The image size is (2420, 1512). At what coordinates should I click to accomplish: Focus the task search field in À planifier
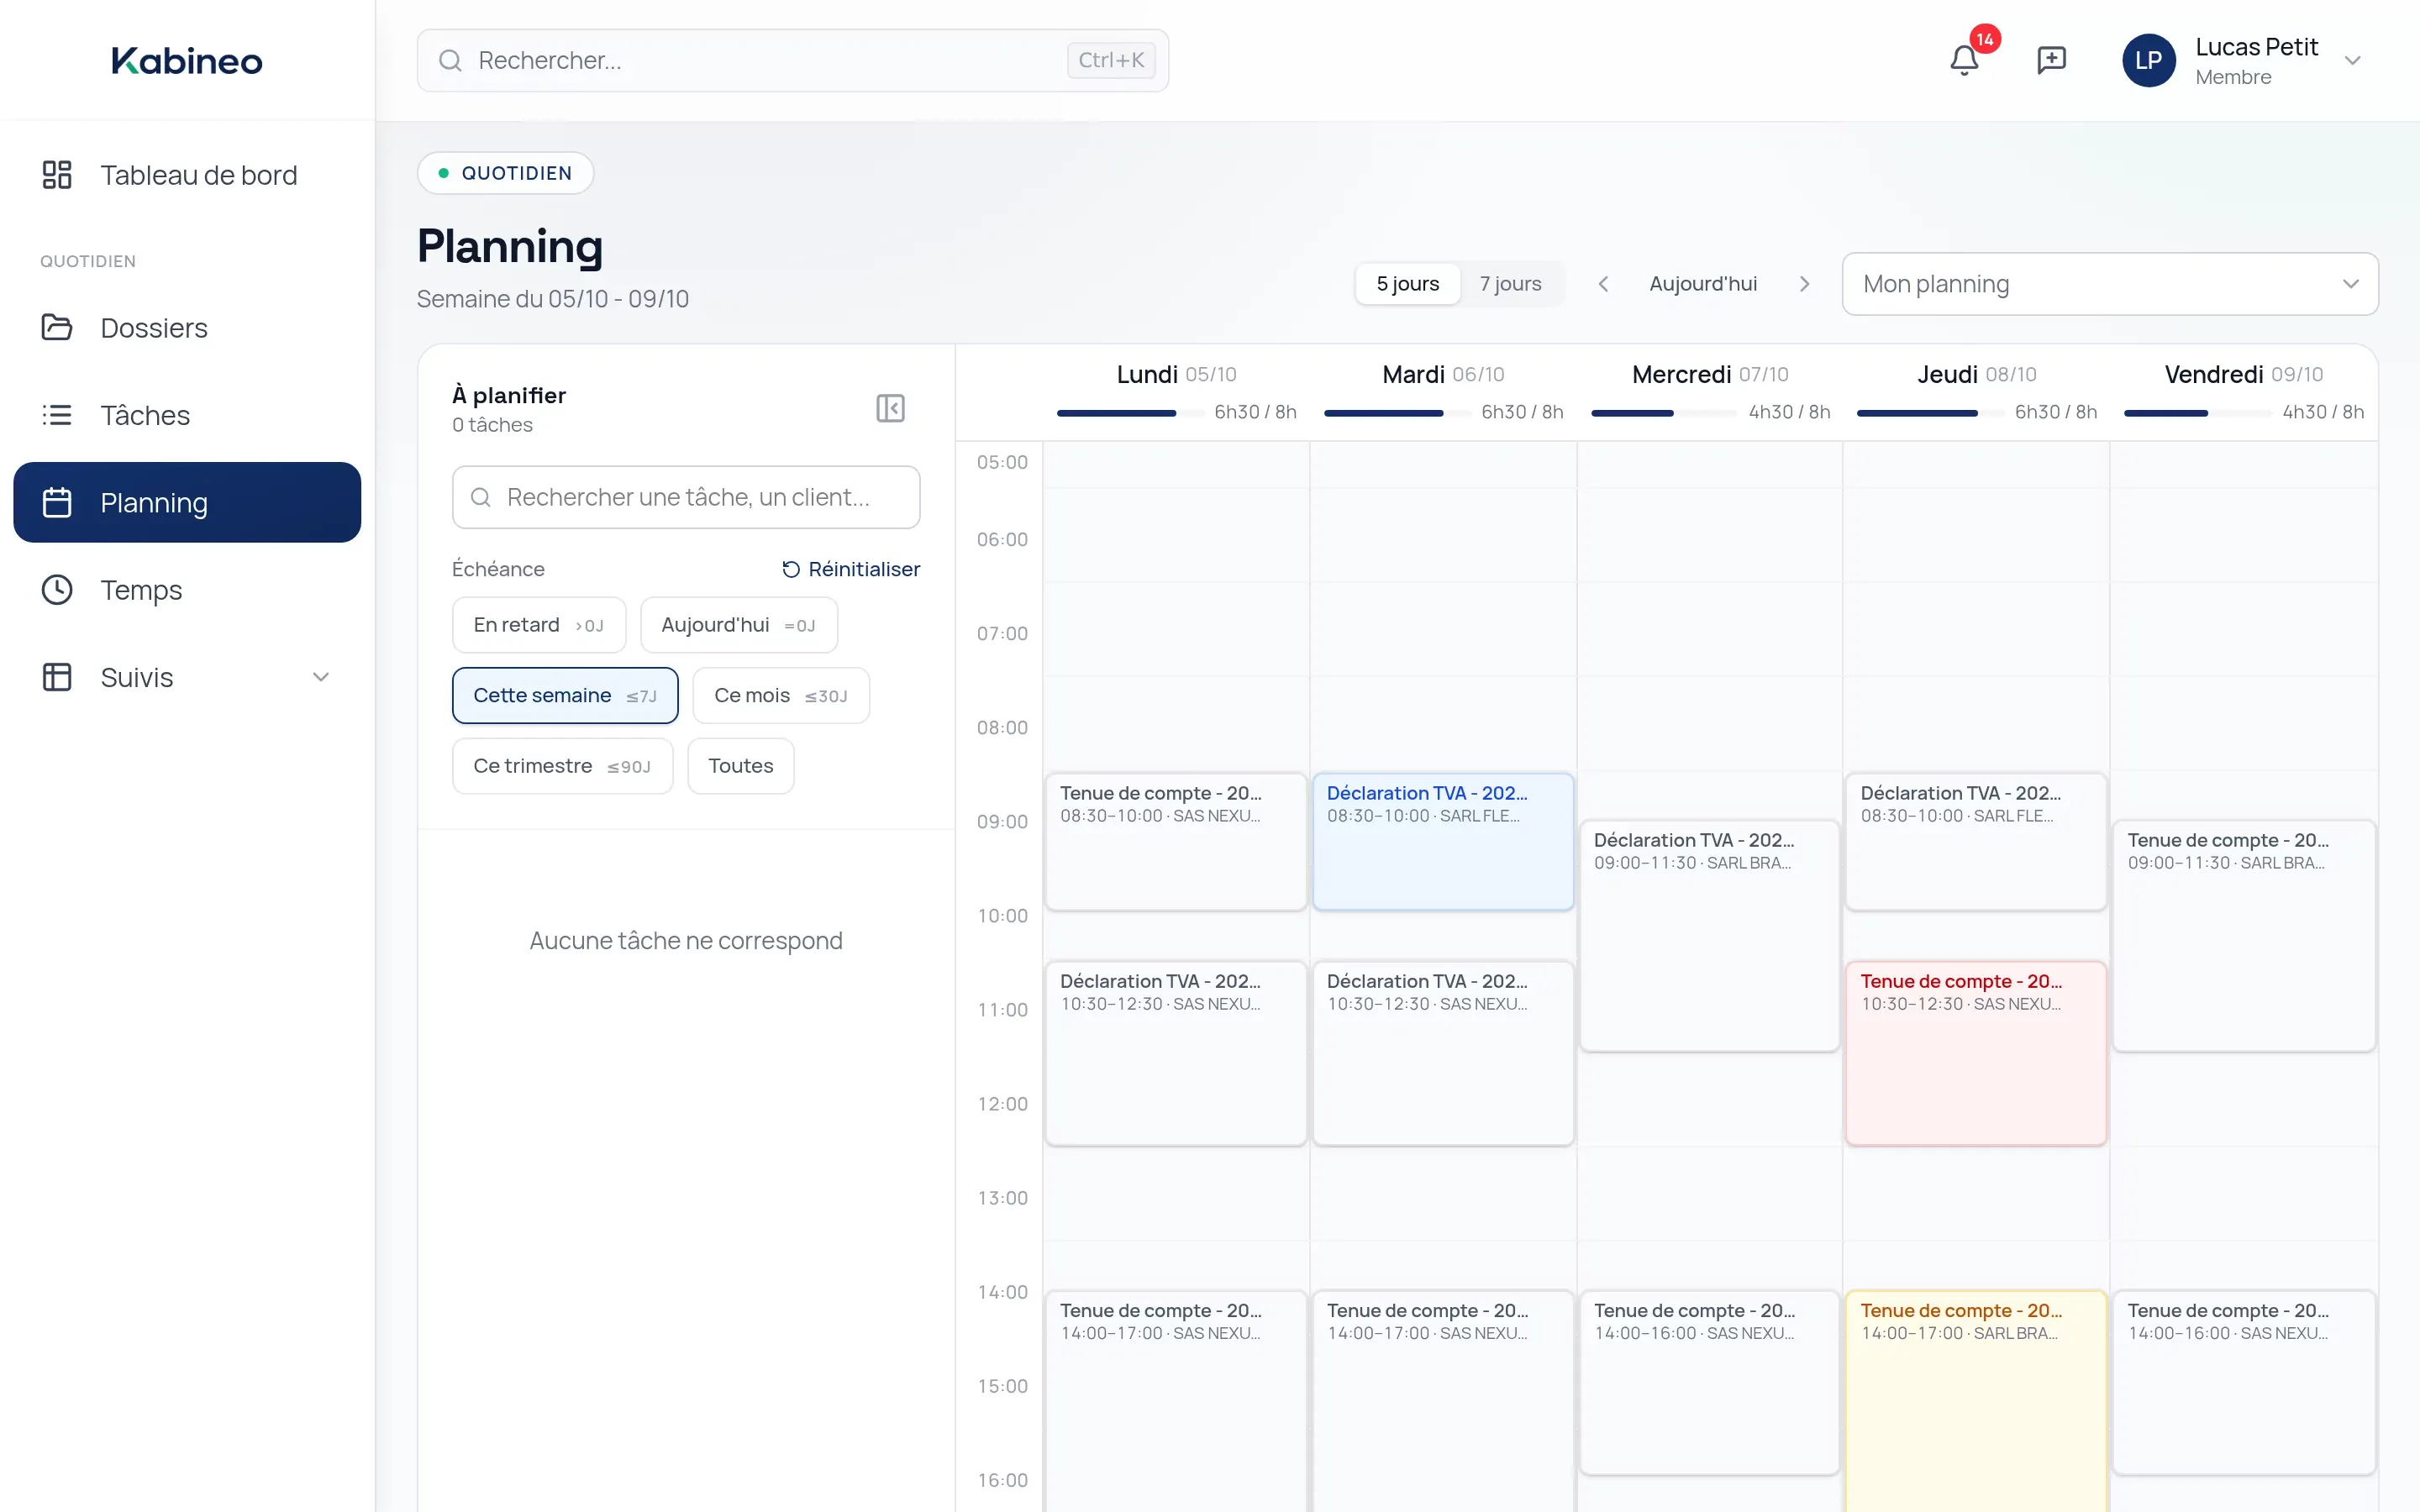686,497
